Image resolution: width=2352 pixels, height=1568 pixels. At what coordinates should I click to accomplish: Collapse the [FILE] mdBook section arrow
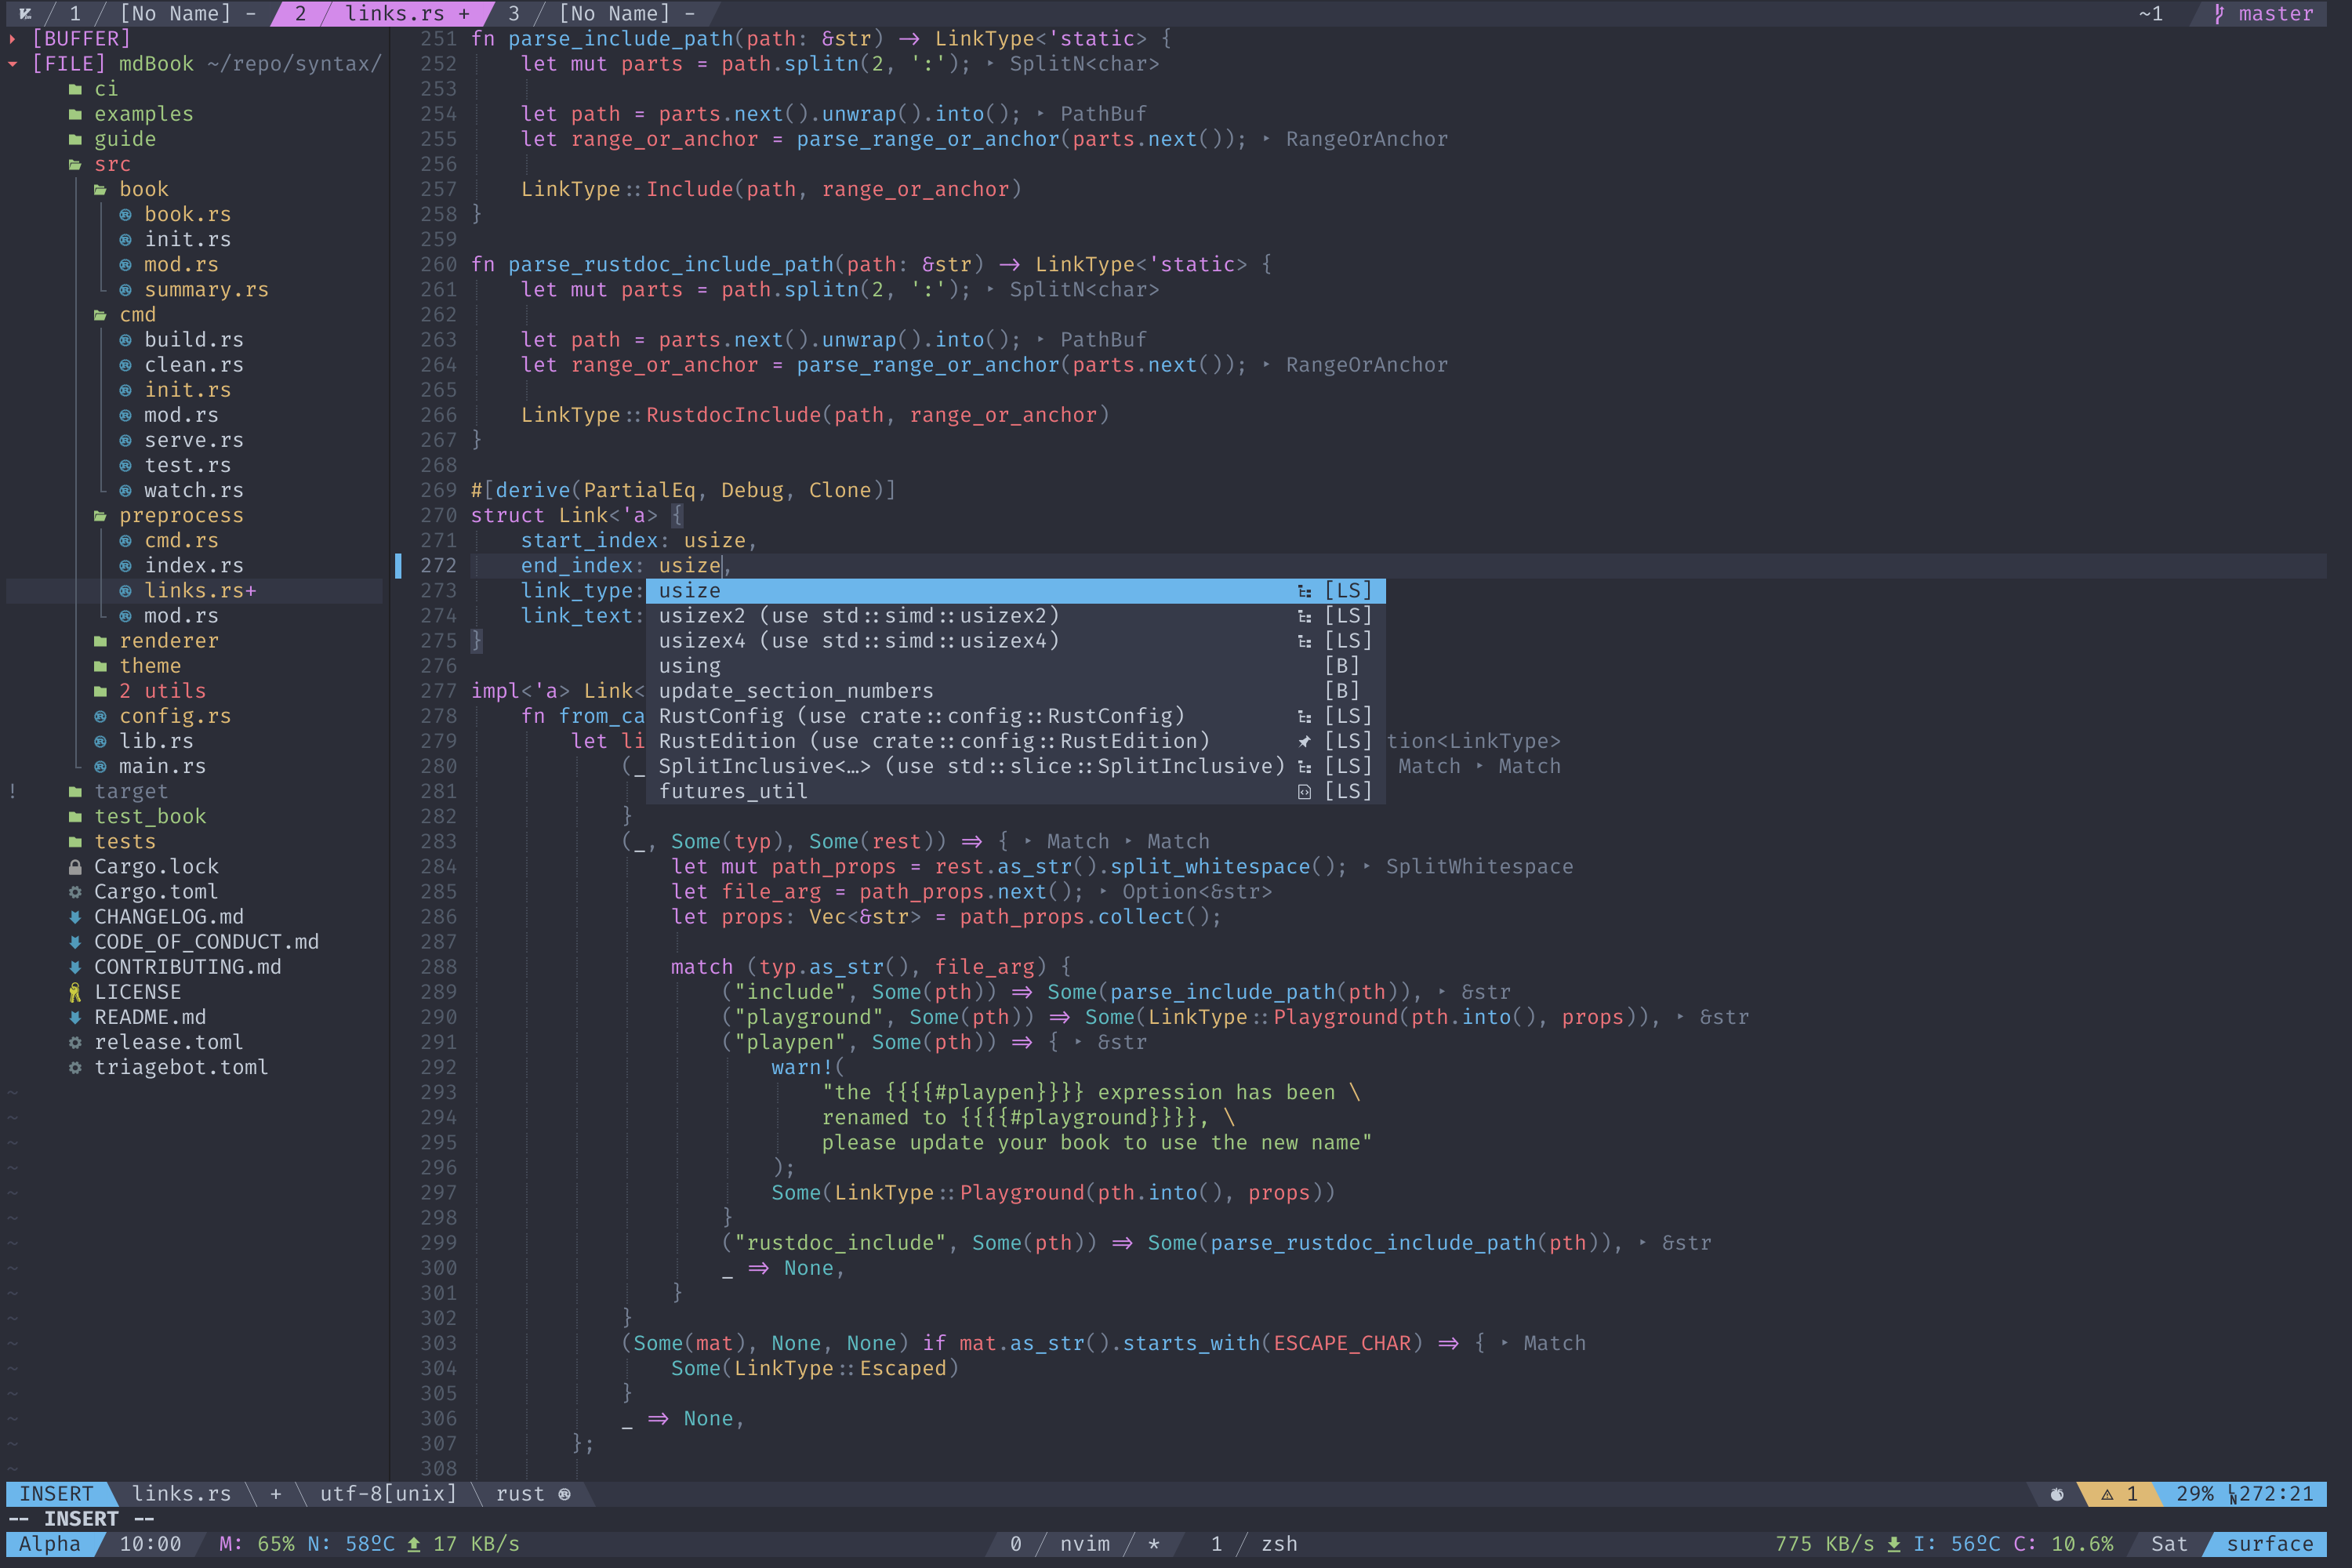13,64
